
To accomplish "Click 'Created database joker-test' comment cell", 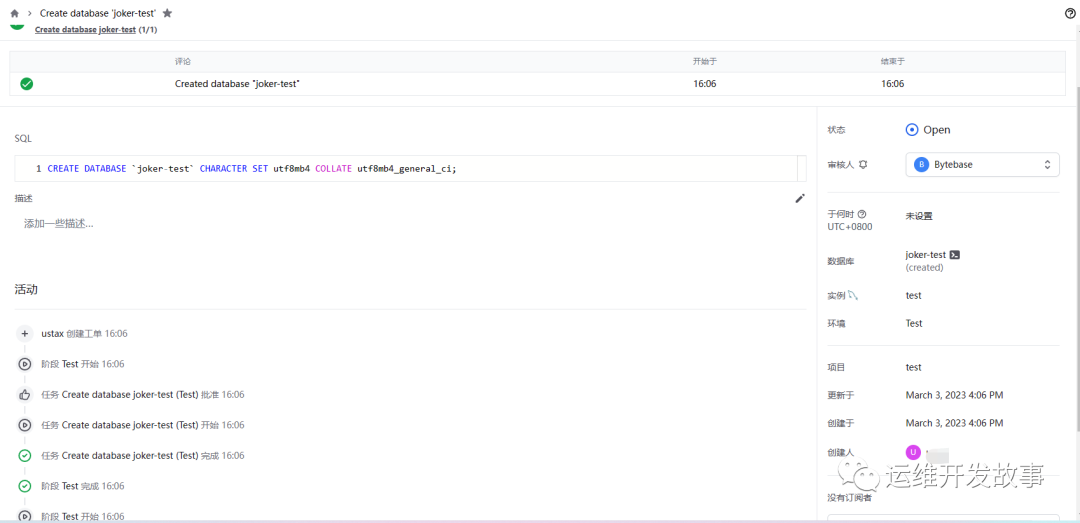I will tap(238, 84).
